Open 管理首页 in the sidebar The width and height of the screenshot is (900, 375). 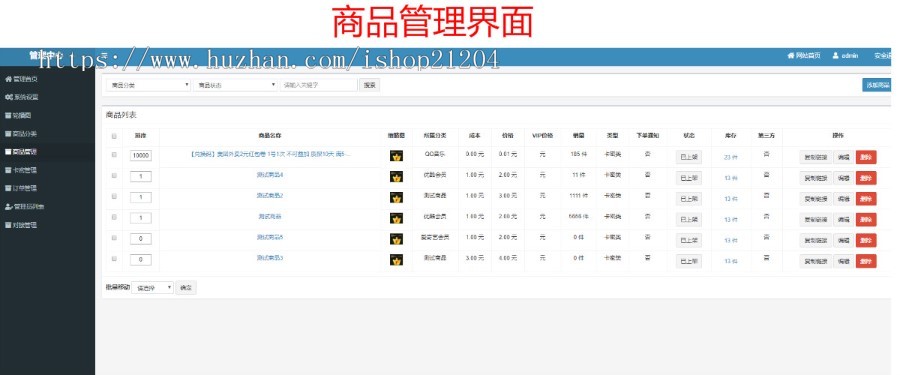21,79
